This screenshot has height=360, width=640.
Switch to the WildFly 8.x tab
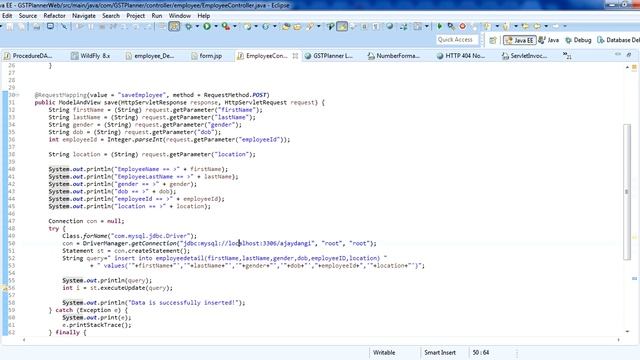(91, 56)
